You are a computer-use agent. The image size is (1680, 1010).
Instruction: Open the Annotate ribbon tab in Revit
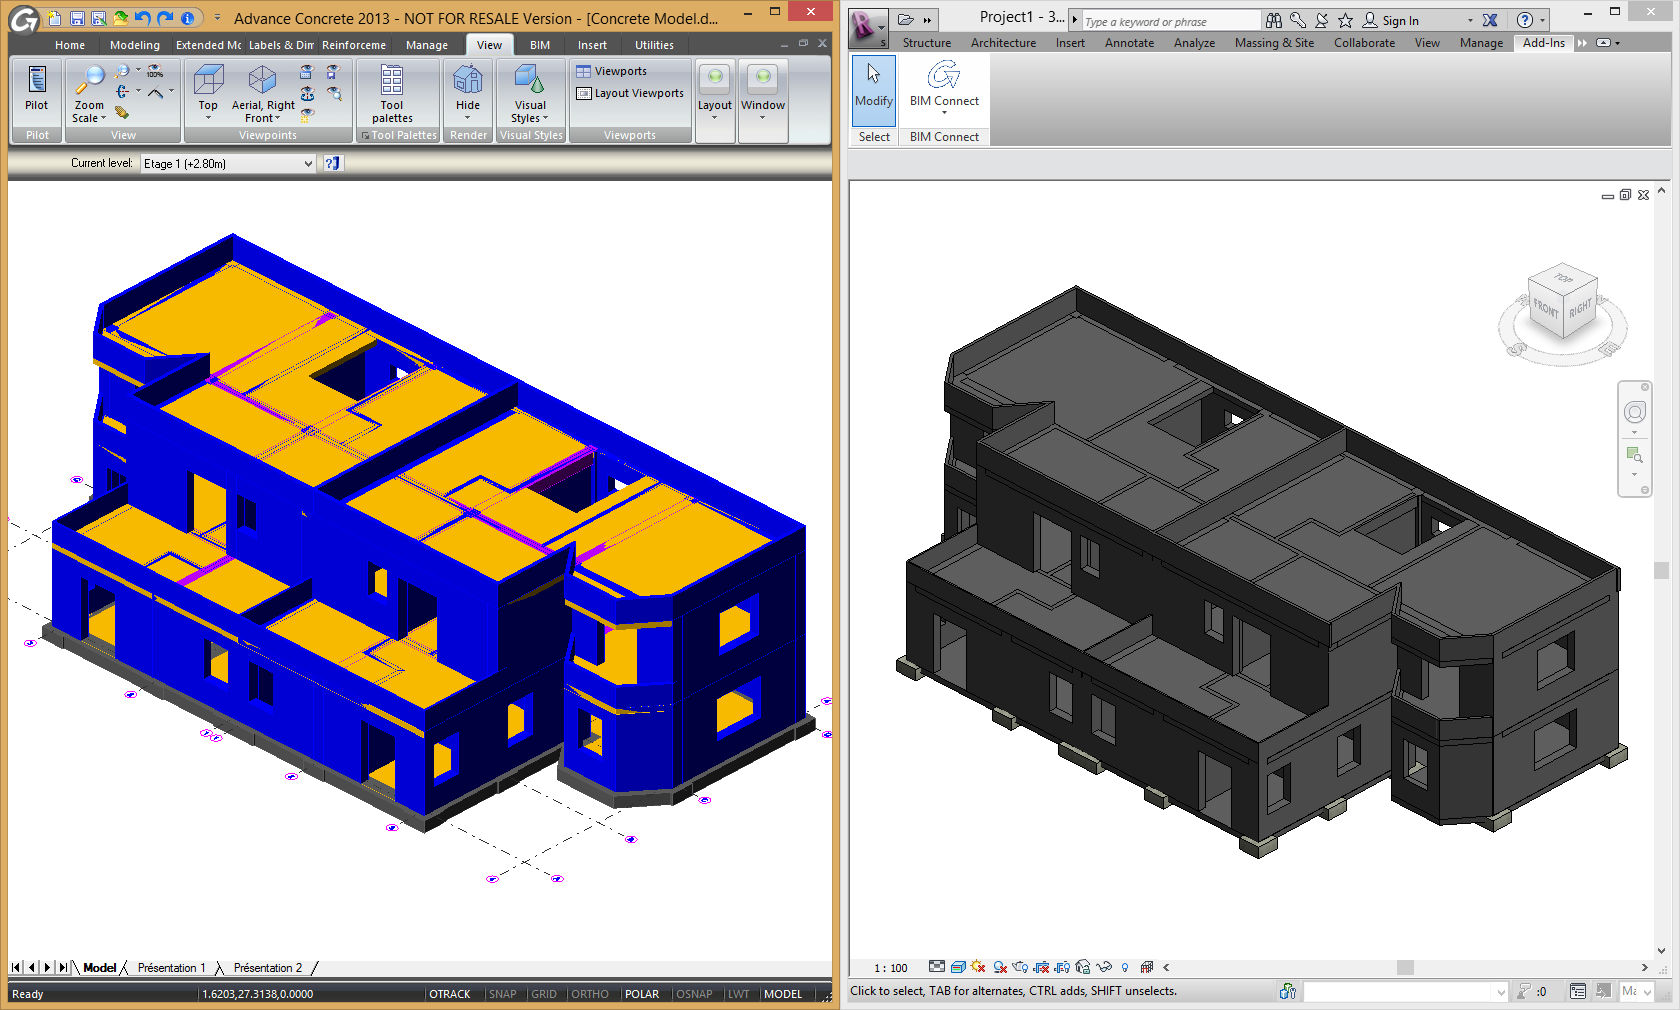click(x=1129, y=43)
